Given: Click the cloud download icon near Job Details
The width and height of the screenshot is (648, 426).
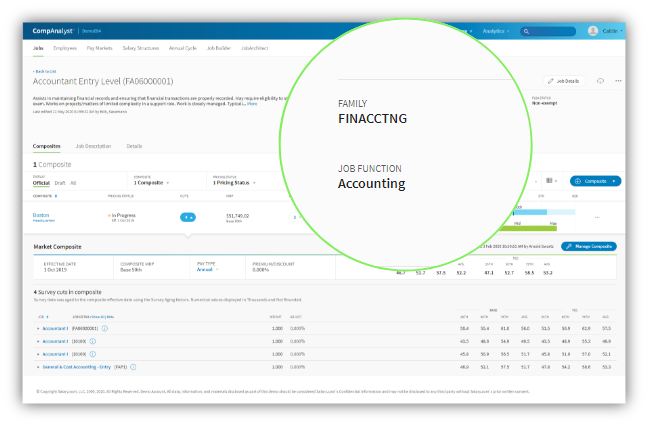Looking at the screenshot, I should (600, 80).
